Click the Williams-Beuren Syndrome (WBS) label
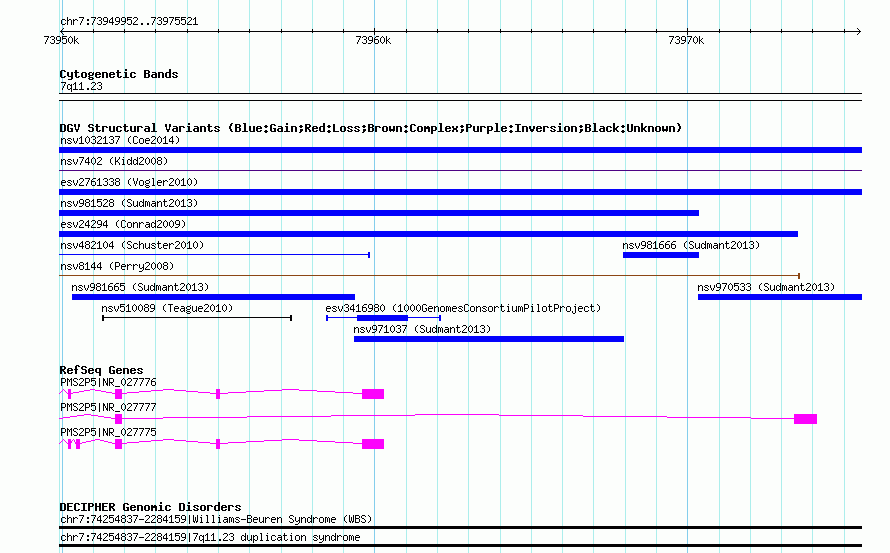 point(216,520)
